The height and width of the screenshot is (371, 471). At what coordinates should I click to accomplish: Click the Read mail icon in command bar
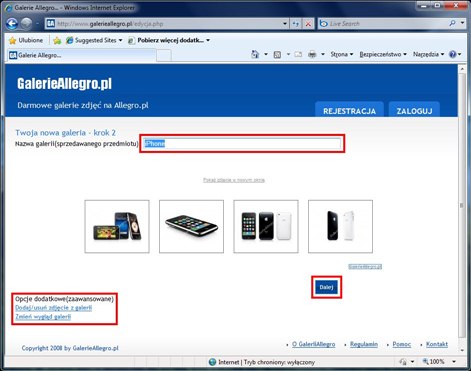click(298, 54)
